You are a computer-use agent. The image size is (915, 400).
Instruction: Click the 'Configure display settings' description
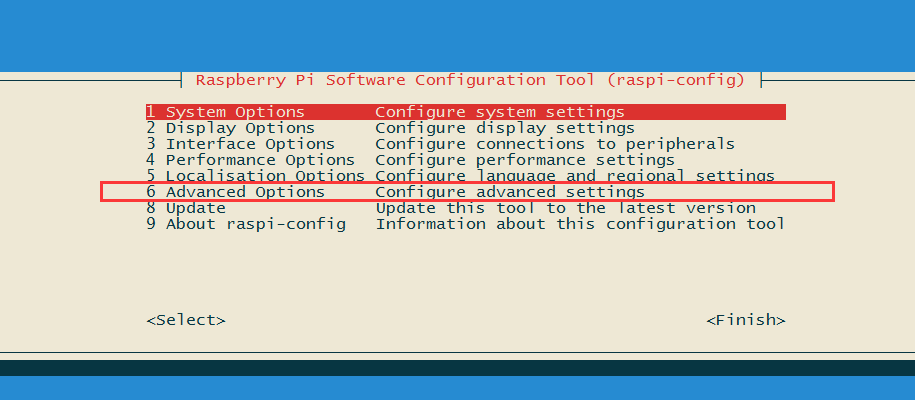click(505, 128)
